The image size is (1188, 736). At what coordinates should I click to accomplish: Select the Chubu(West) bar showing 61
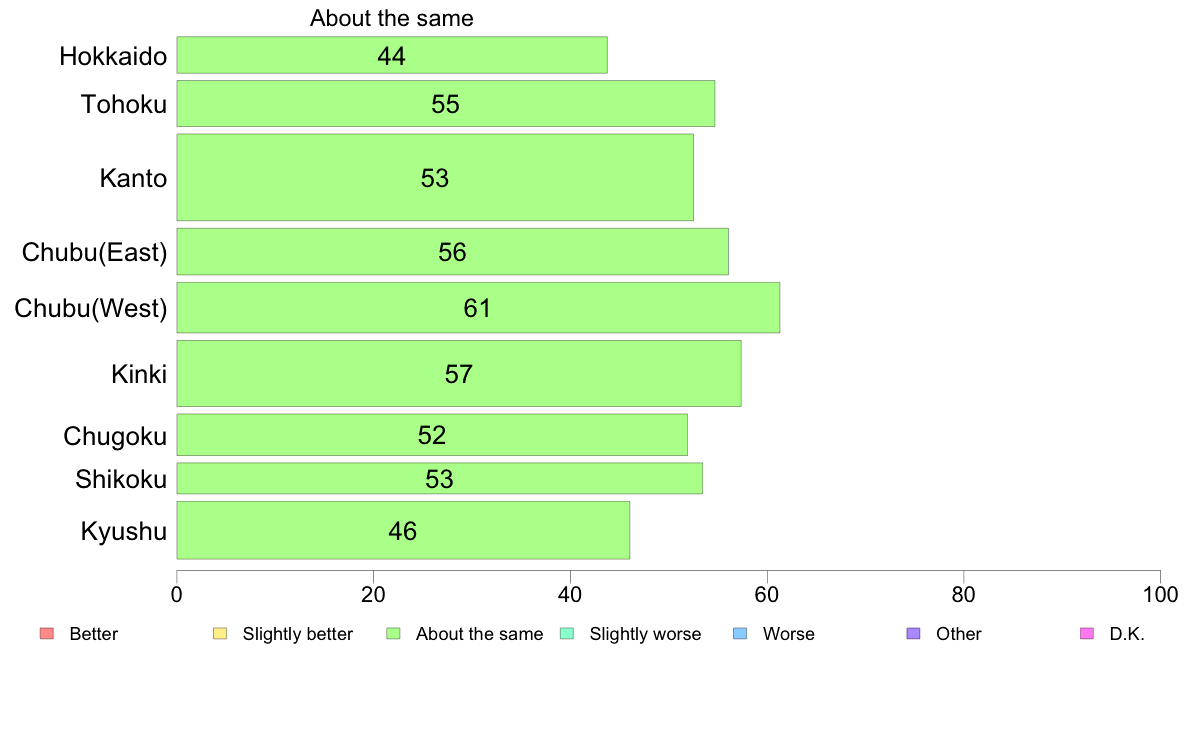coord(478,308)
